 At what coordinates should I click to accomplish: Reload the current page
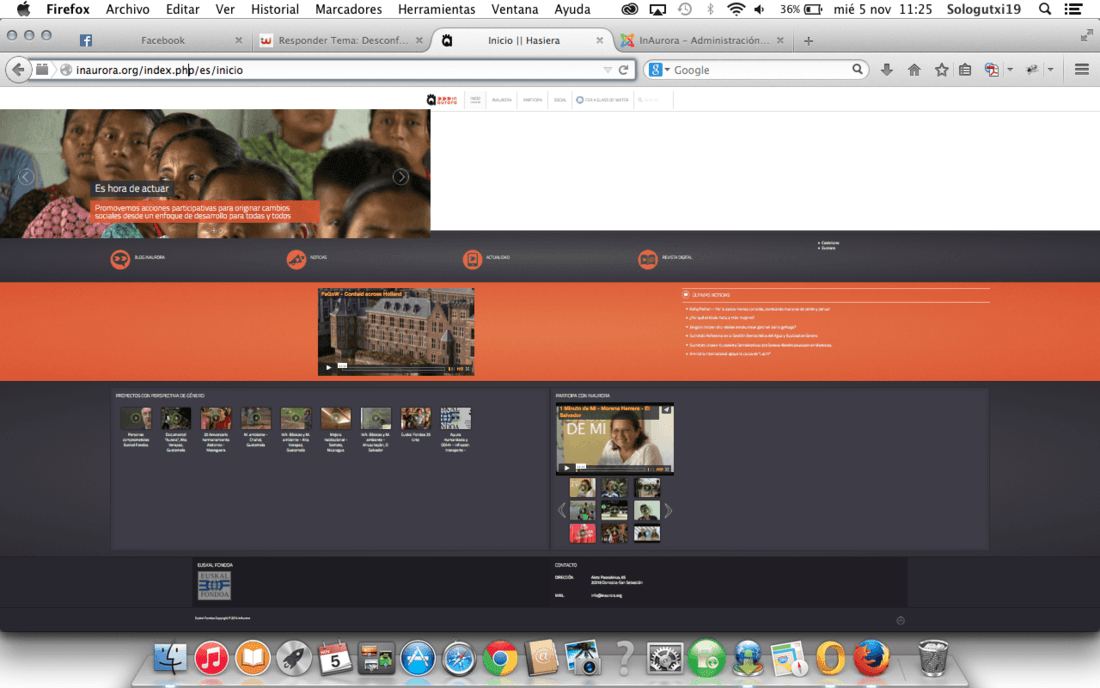pos(623,69)
